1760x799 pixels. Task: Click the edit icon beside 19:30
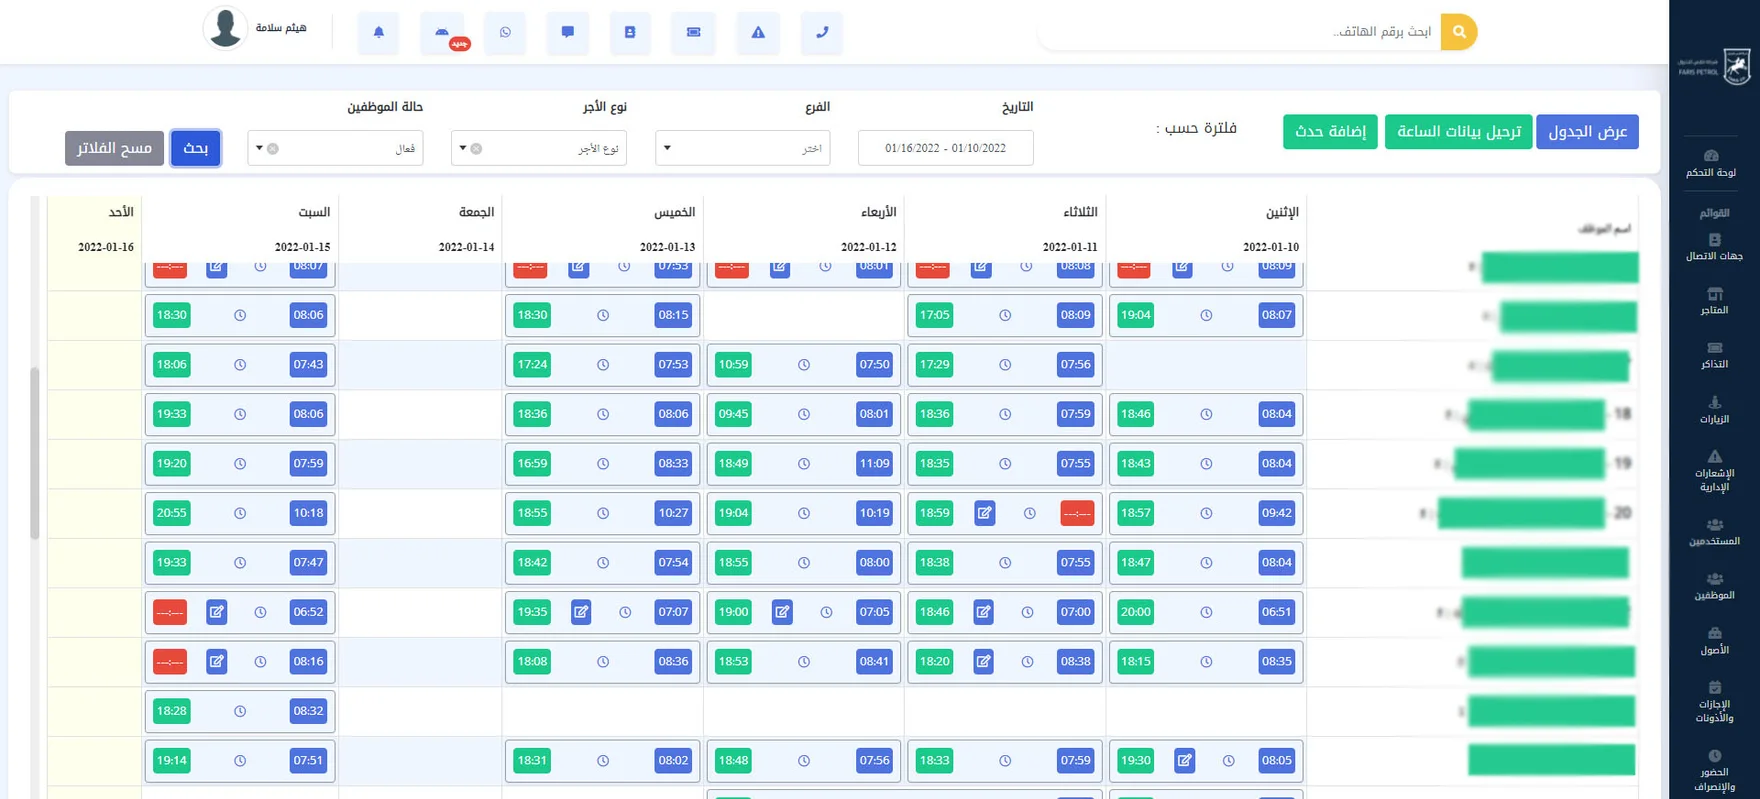click(1185, 760)
